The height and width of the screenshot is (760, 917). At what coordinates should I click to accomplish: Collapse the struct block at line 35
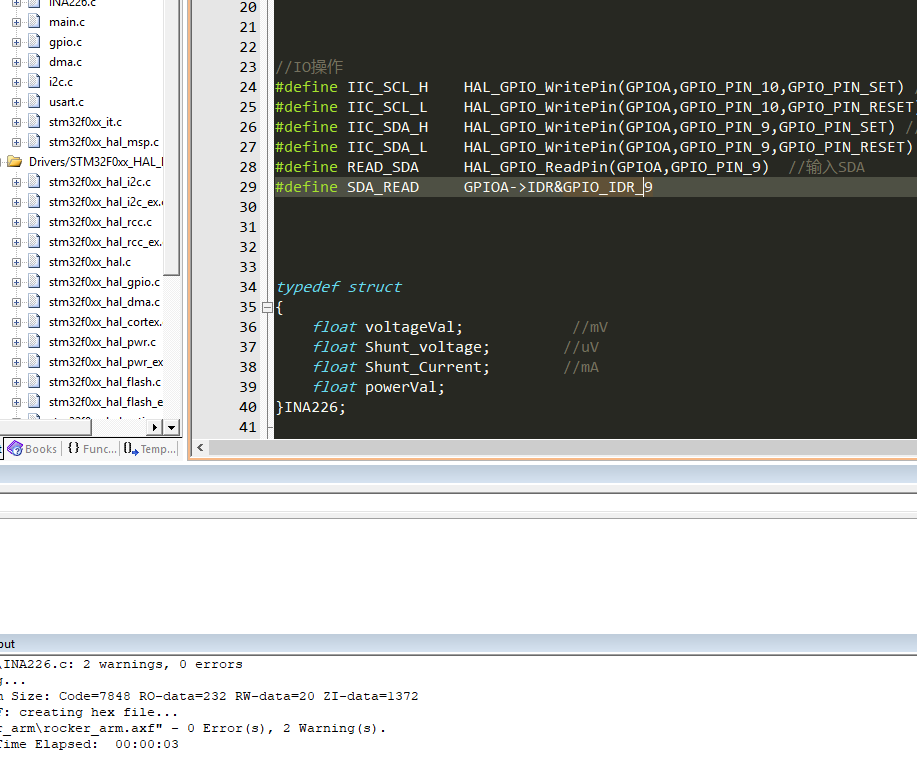point(266,307)
